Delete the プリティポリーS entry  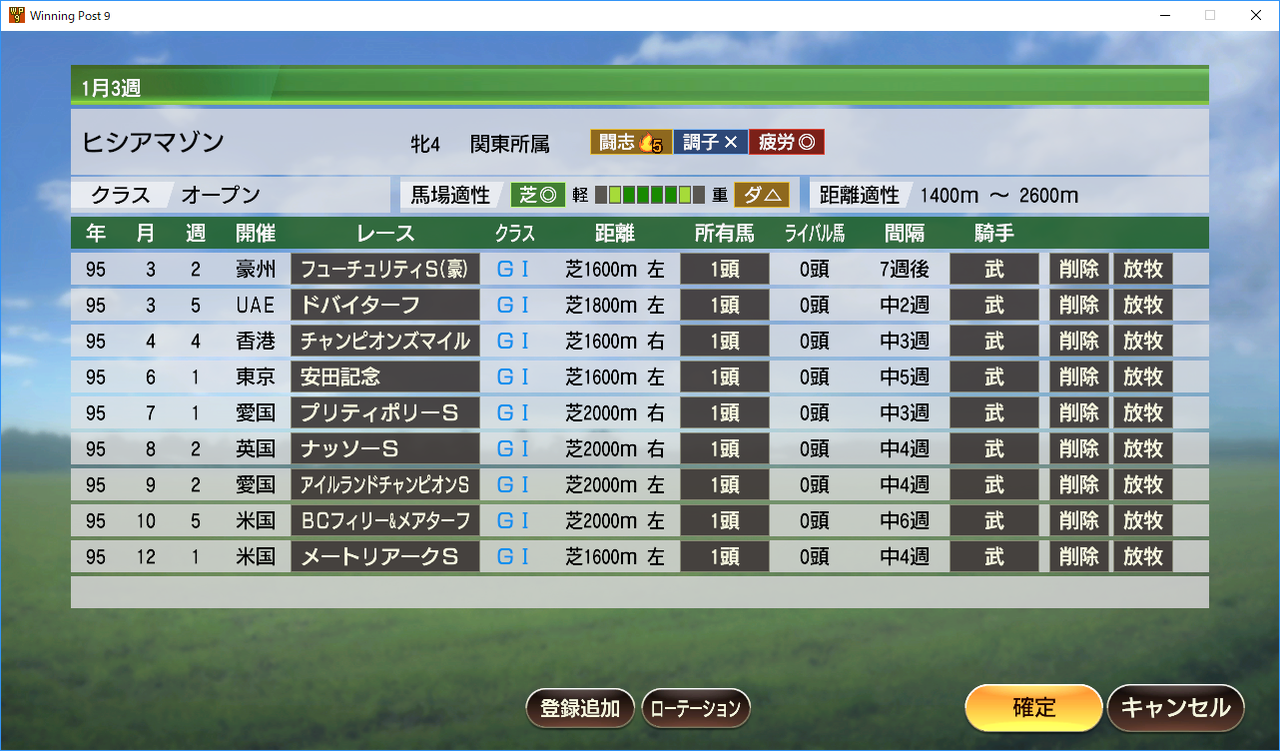point(1079,413)
